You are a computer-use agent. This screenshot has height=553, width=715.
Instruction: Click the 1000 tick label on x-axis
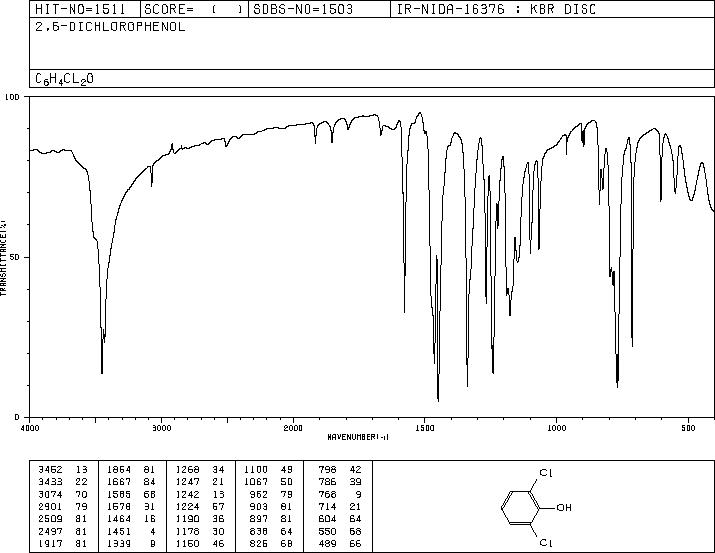[556, 428]
